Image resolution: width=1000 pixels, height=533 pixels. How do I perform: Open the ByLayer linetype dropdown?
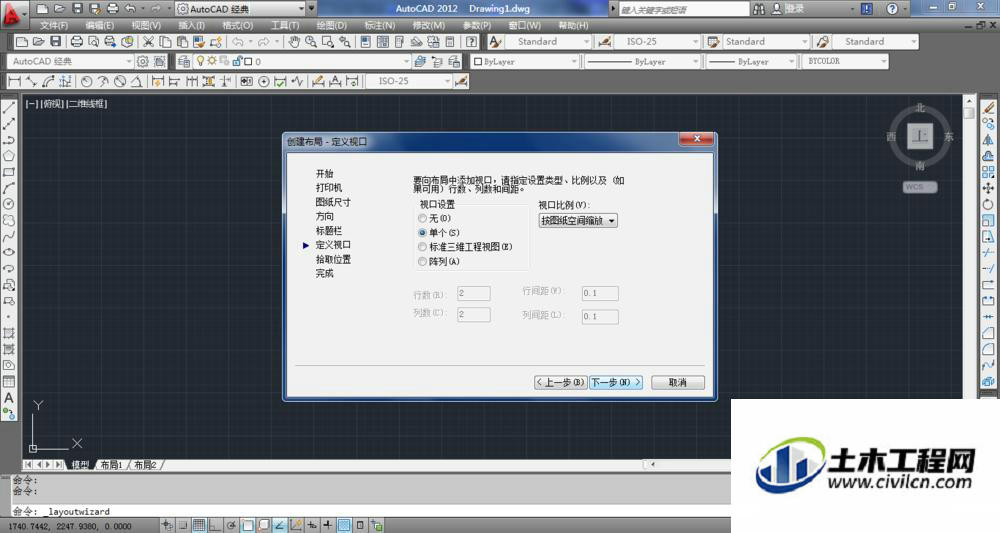tap(642, 62)
